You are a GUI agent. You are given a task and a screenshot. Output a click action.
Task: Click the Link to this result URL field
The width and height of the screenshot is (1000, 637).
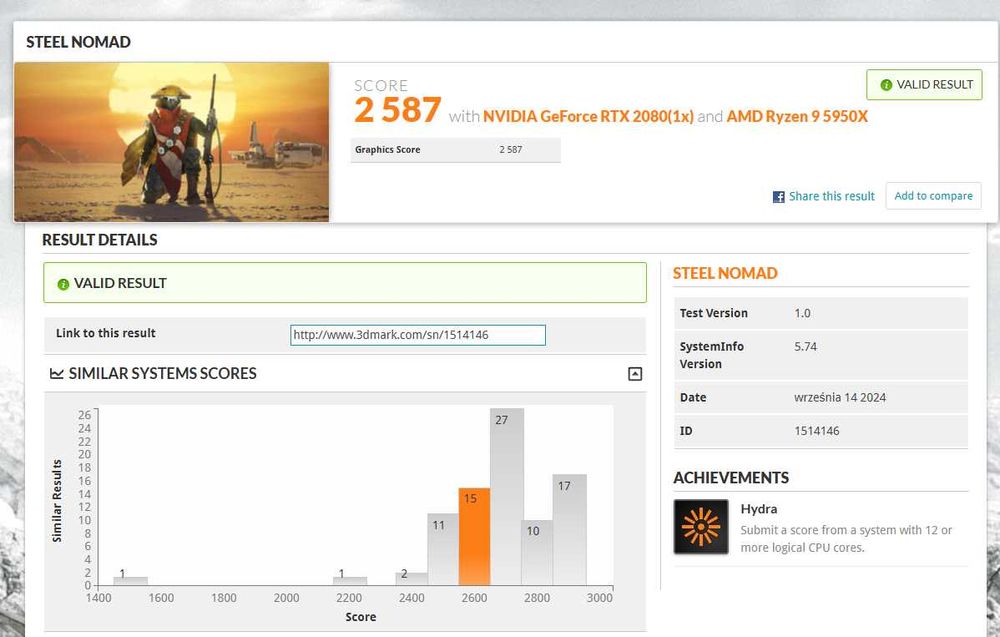(418, 335)
